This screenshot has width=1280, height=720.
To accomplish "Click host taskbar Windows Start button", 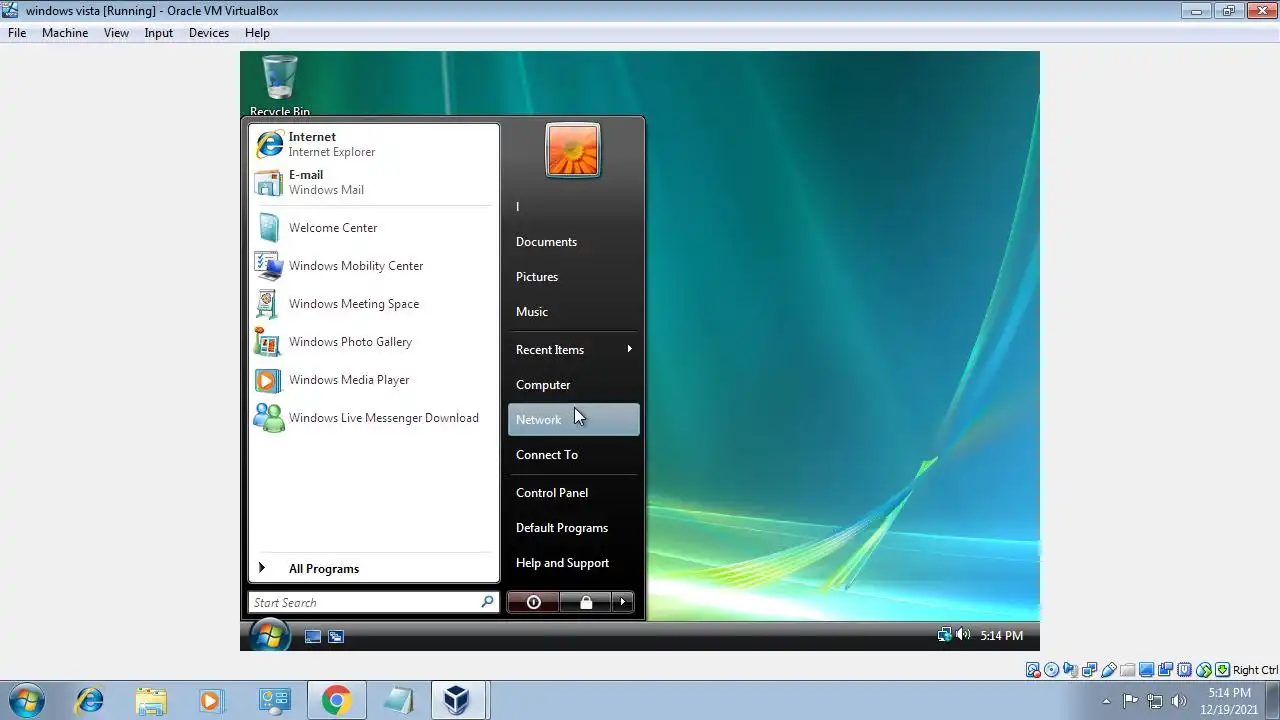I will [x=26, y=700].
